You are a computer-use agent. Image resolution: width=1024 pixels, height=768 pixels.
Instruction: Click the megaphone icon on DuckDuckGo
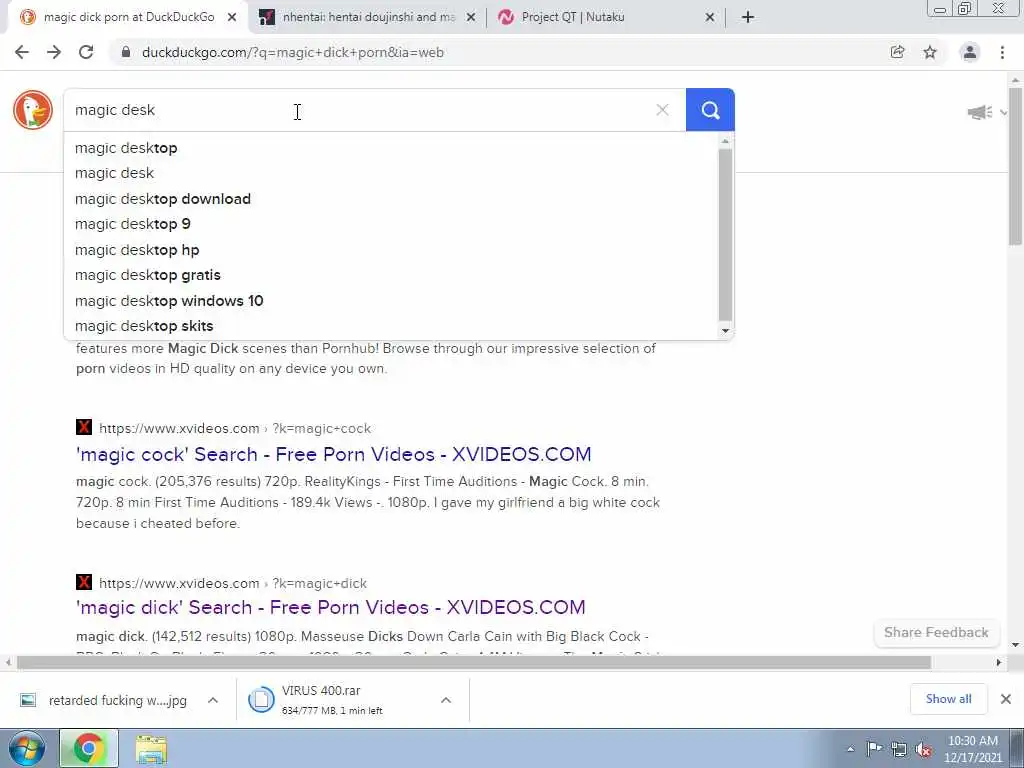pos(980,112)
